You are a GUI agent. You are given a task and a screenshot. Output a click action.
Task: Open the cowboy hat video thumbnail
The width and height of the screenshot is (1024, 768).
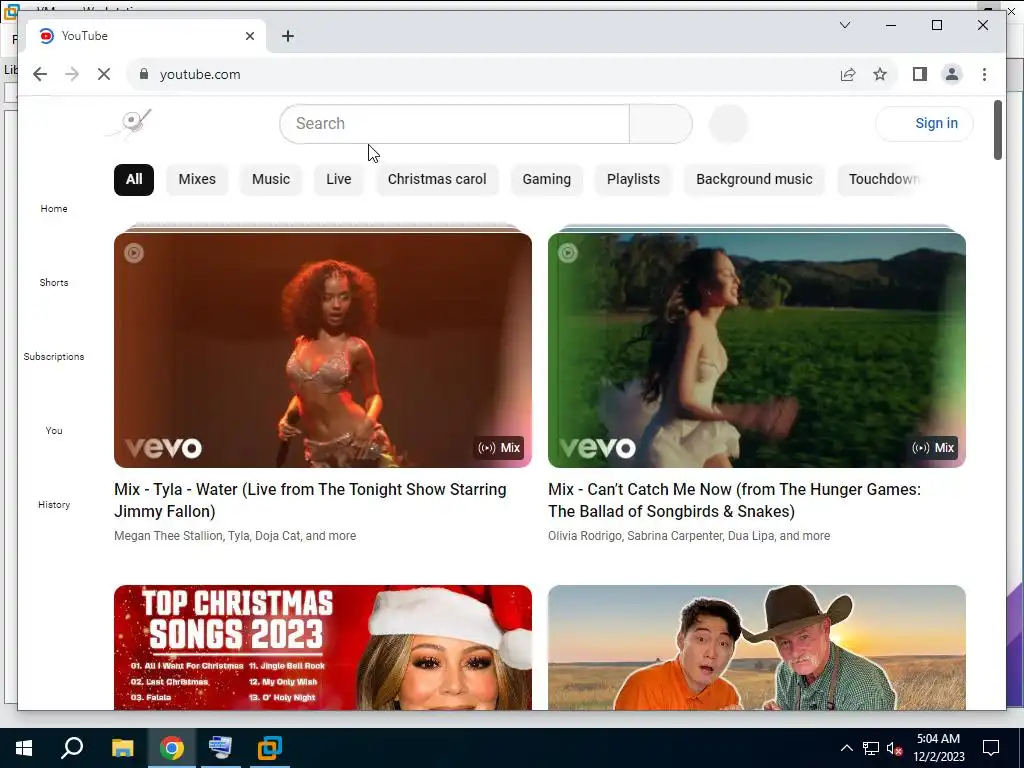pyautogui.click(x=756, y=647)
